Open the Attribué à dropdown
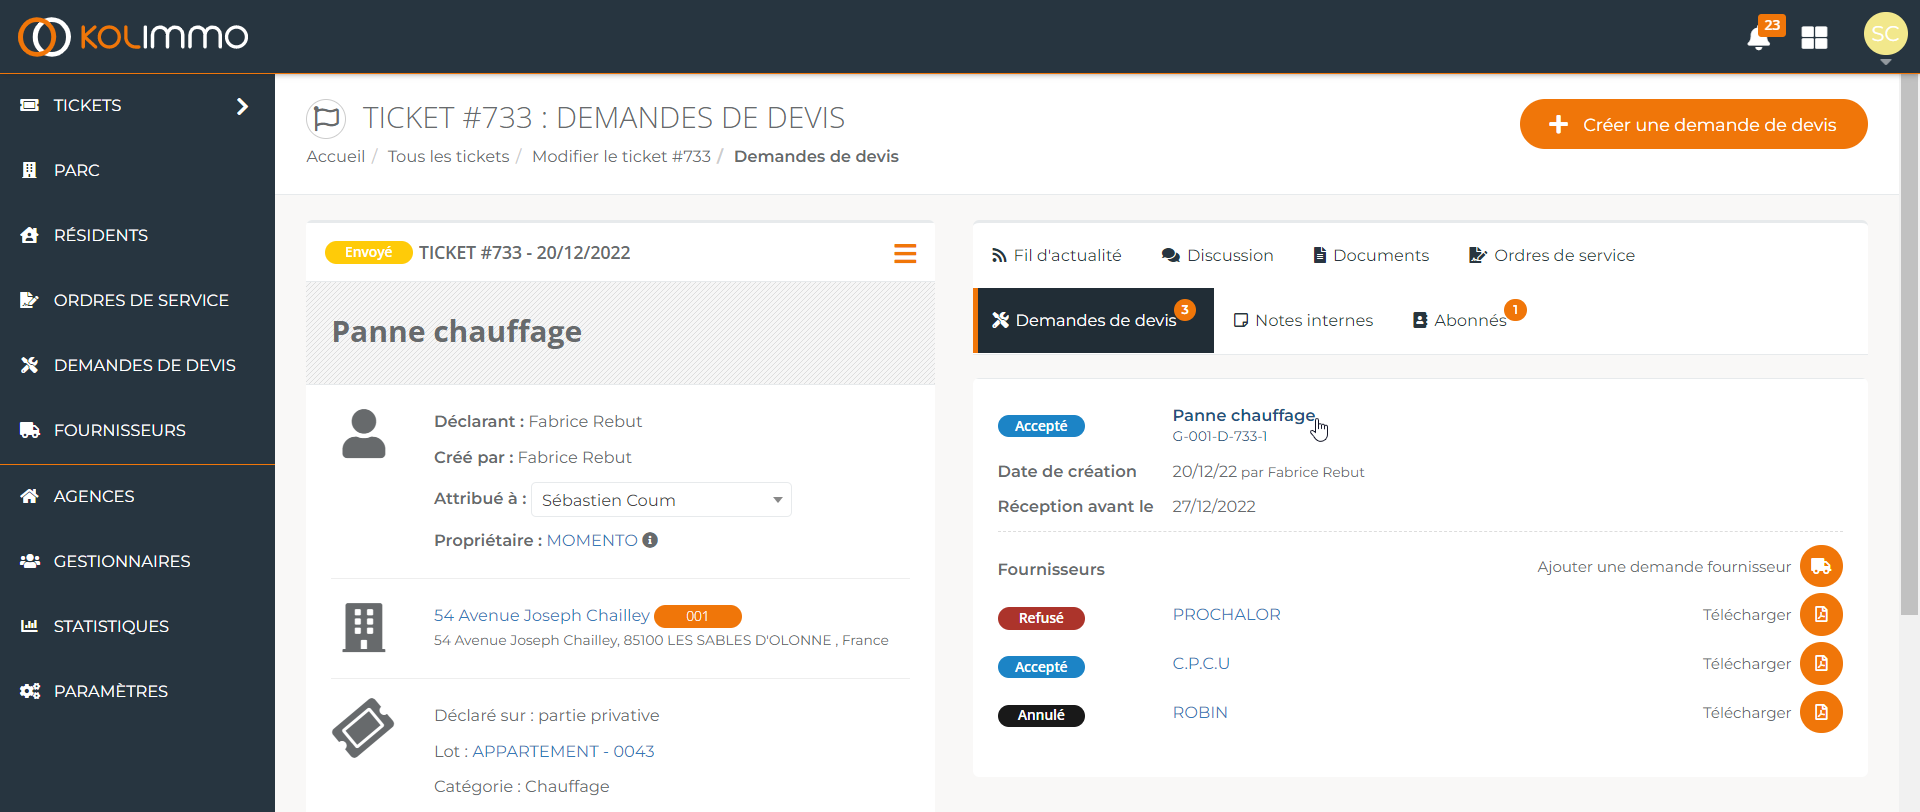 click(661, 500)
